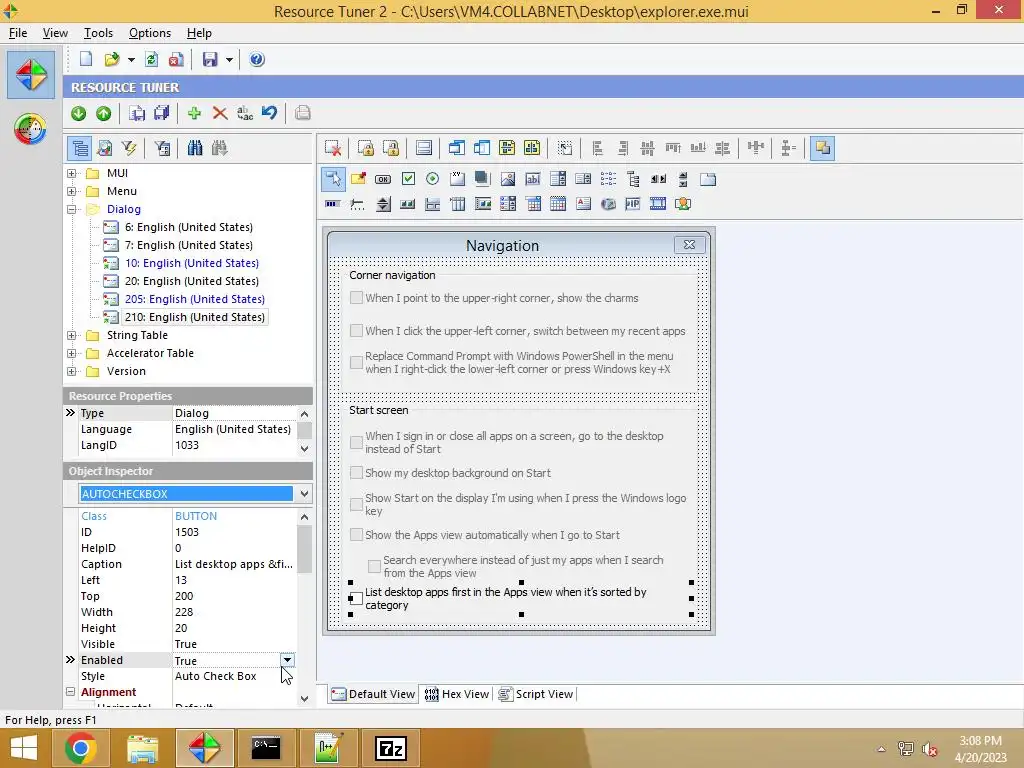This screenshot has height=768, width=1024.
Task: Click the align left edges icon
Action: (x=597, y=148)
